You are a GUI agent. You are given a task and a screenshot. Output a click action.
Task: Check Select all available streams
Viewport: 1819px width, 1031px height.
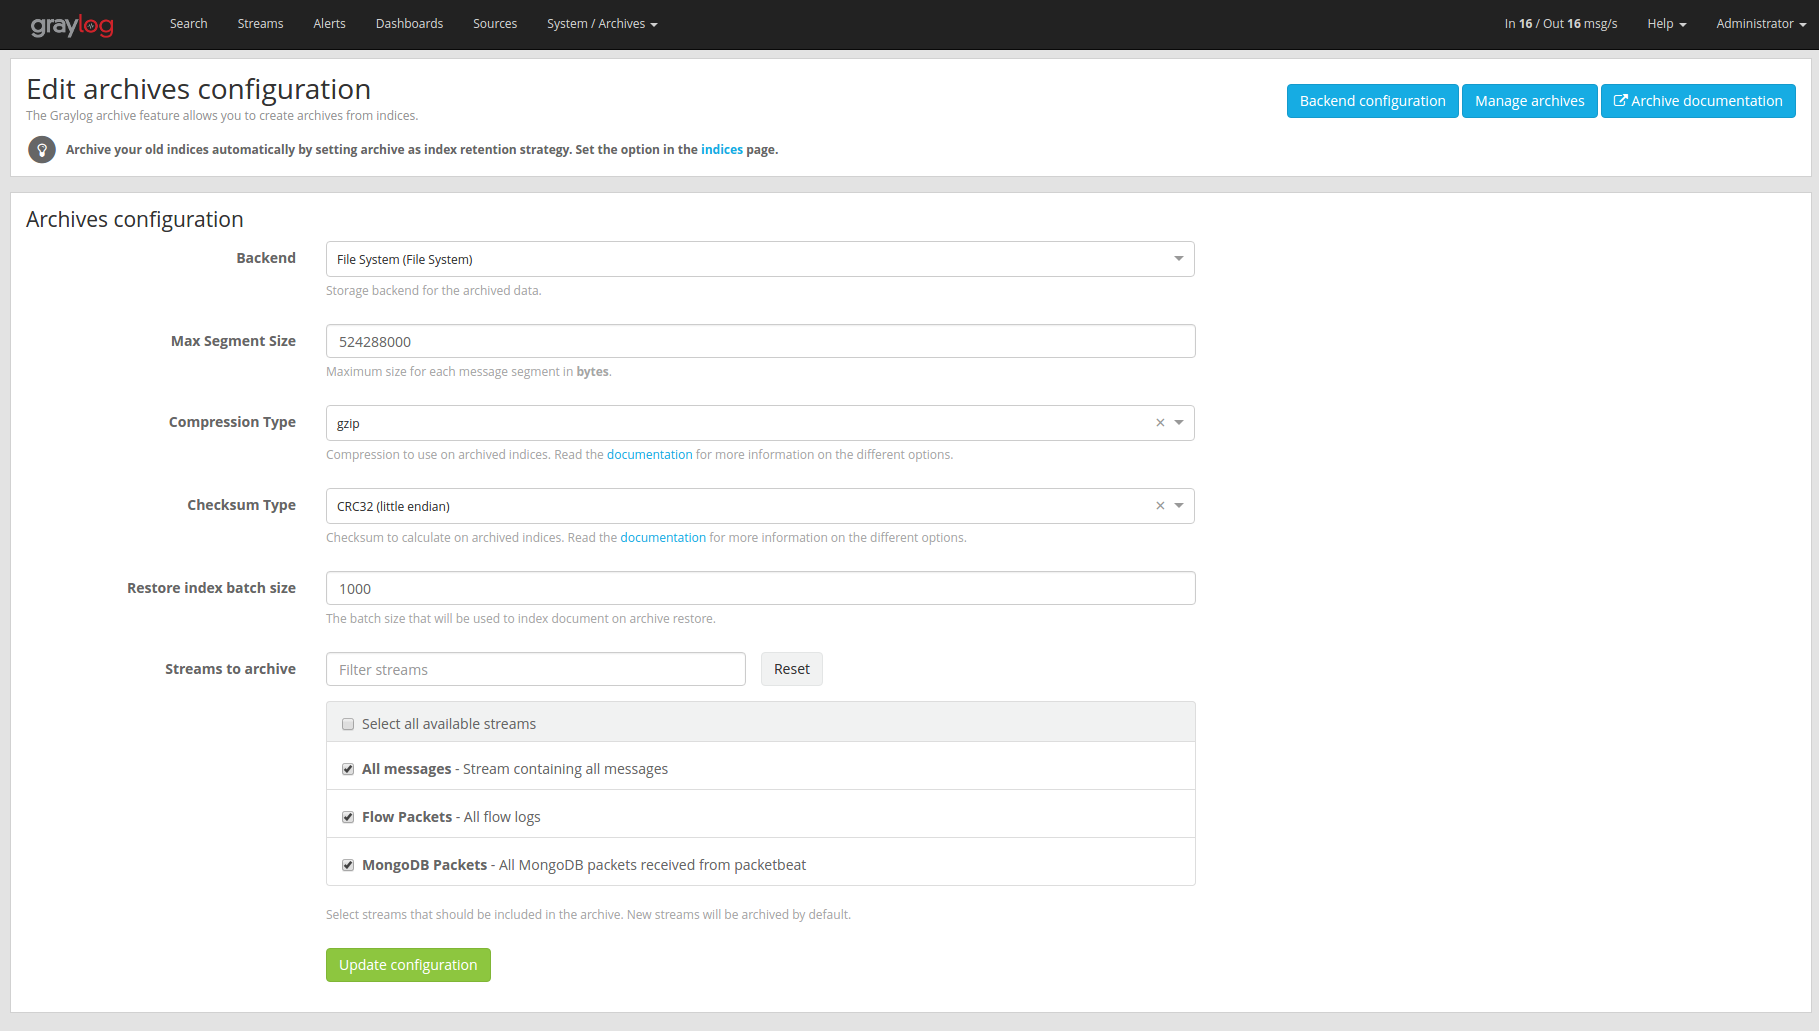(x=347, y=723)
